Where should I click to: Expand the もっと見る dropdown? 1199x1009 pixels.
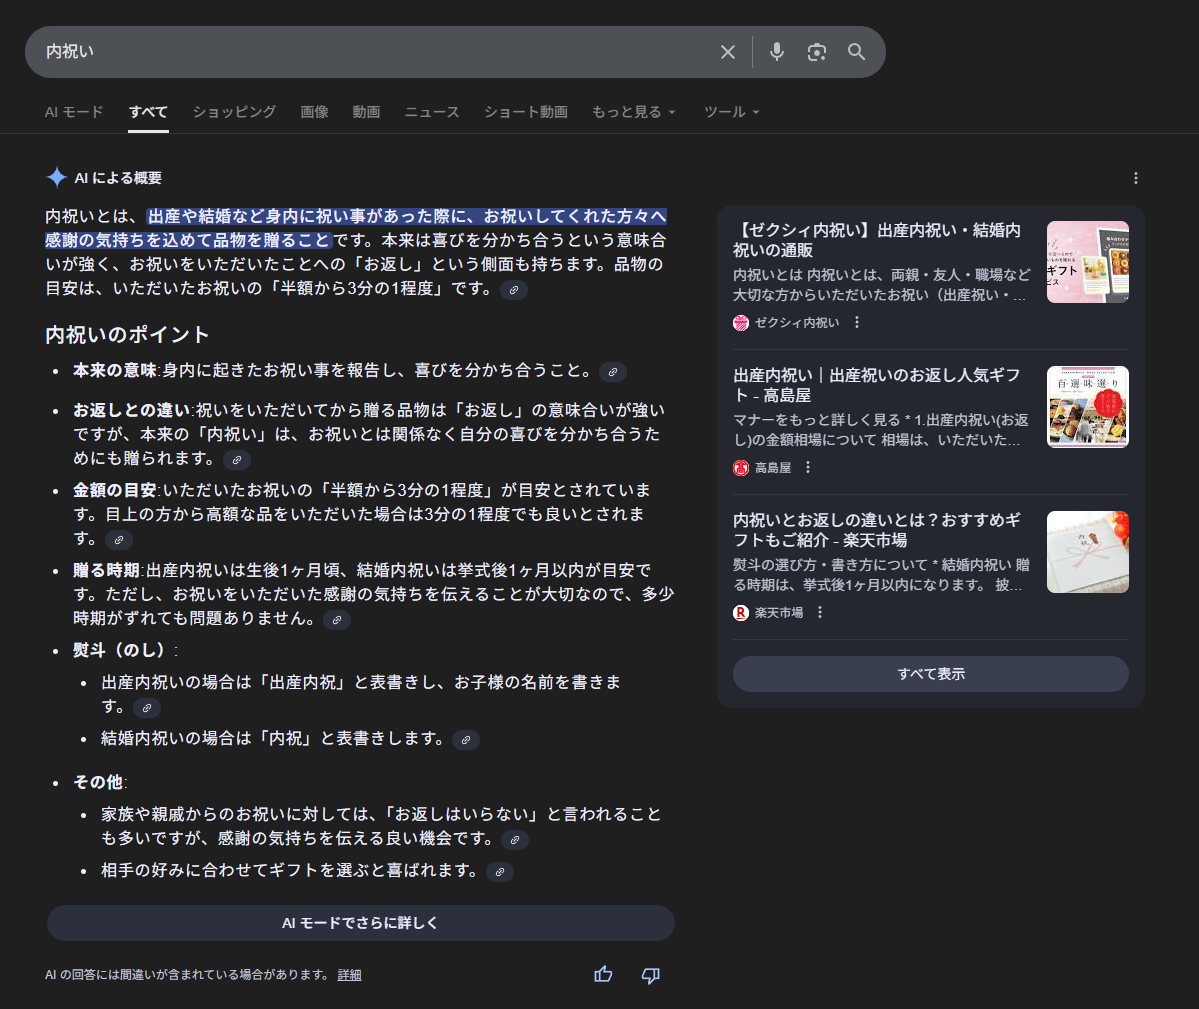click(x=634, y=112)
